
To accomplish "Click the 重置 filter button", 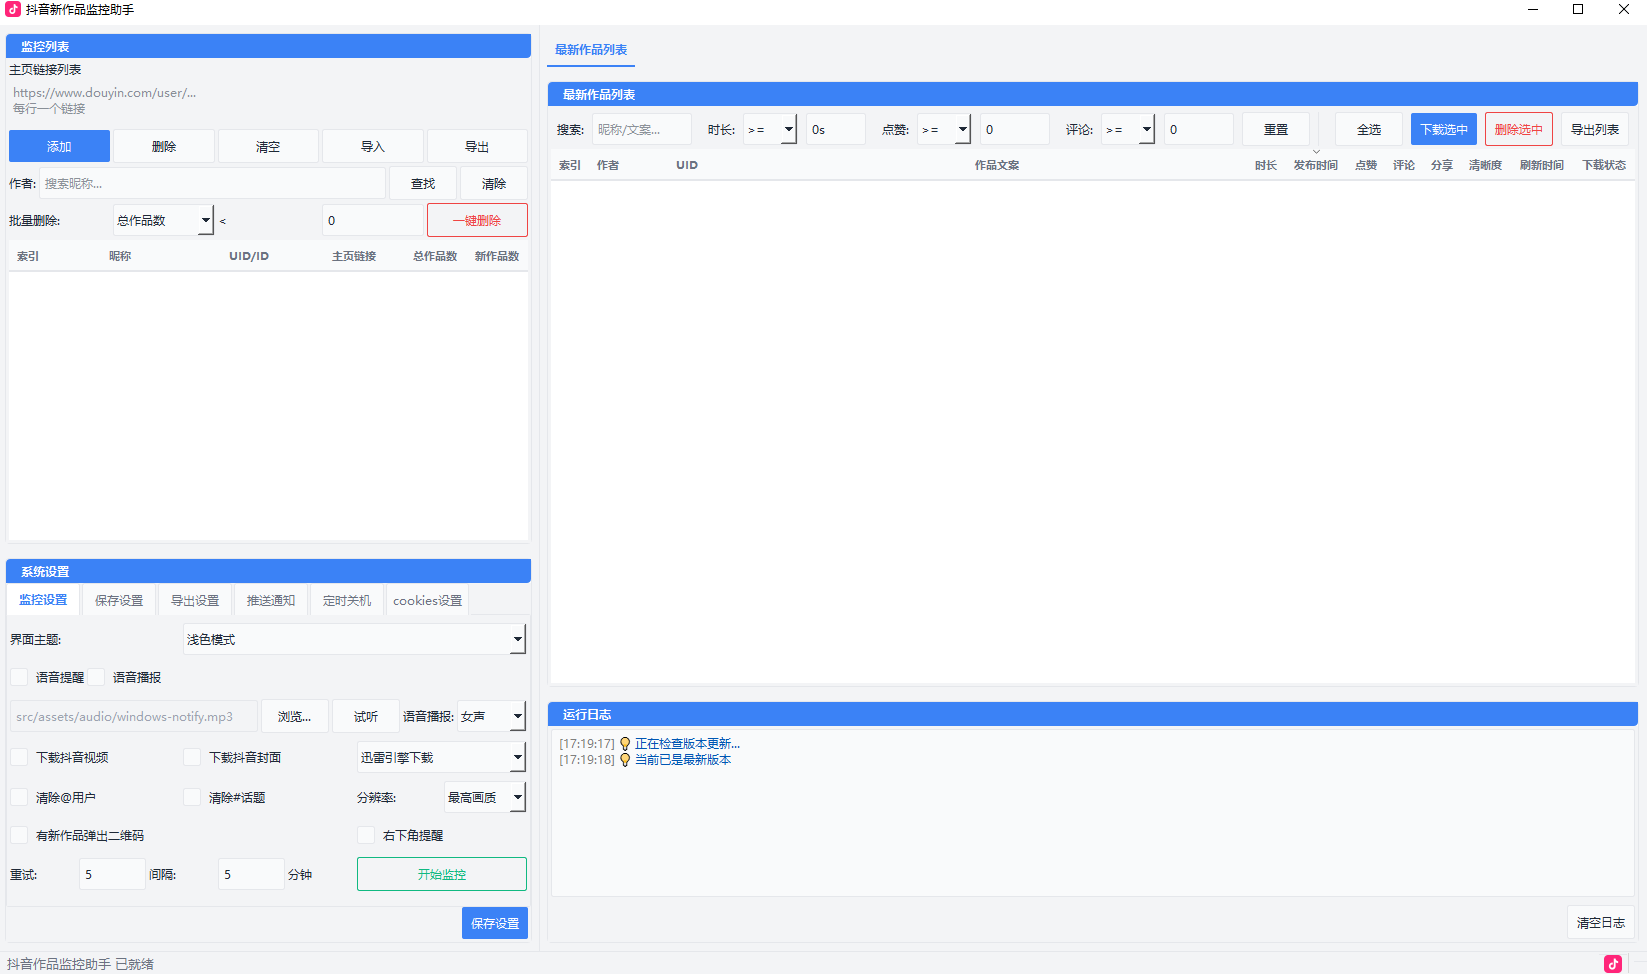I will 1276,129.
